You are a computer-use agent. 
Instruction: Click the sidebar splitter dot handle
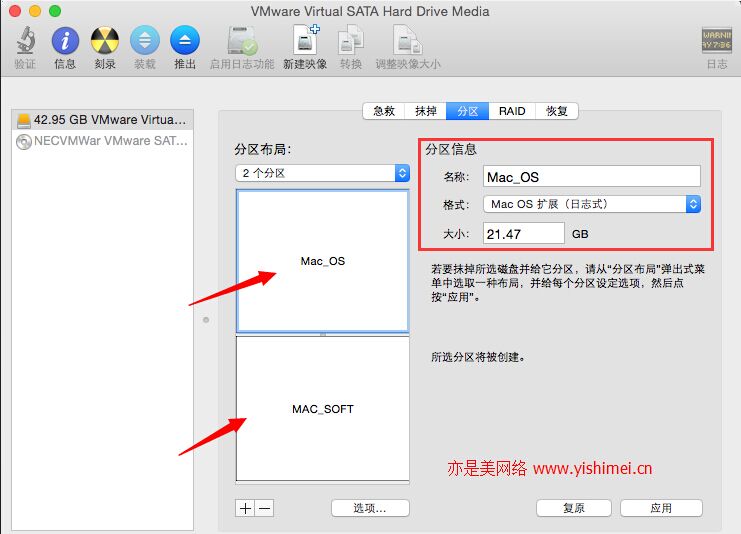coord(206,320)
